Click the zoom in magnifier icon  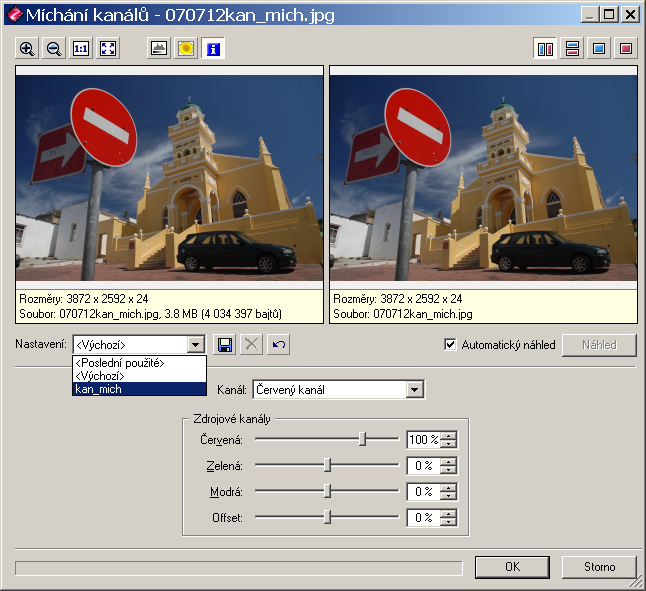(x=27, y=48)
